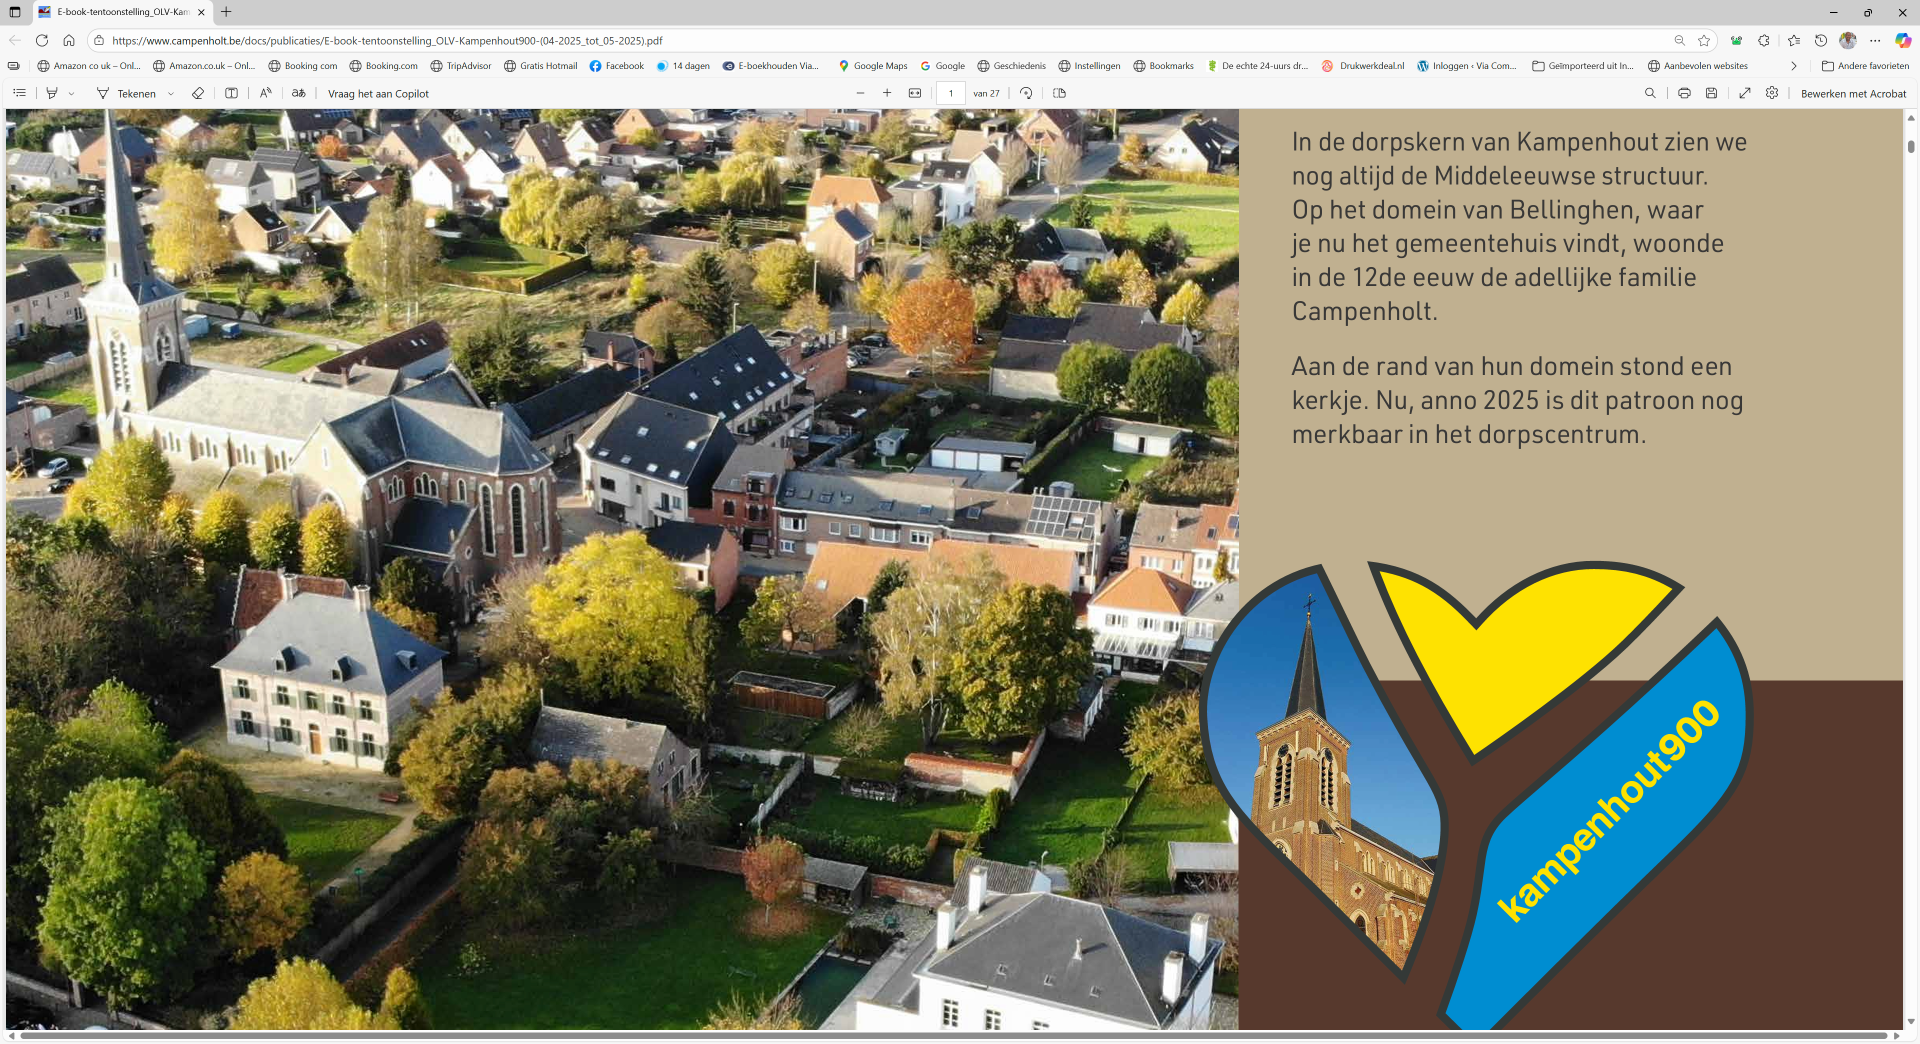Click the address bar URL

tap(387, 41)
